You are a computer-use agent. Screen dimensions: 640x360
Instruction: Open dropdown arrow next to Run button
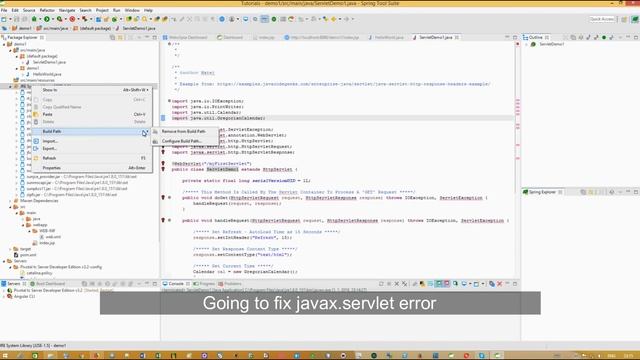[x=53, y=19]
